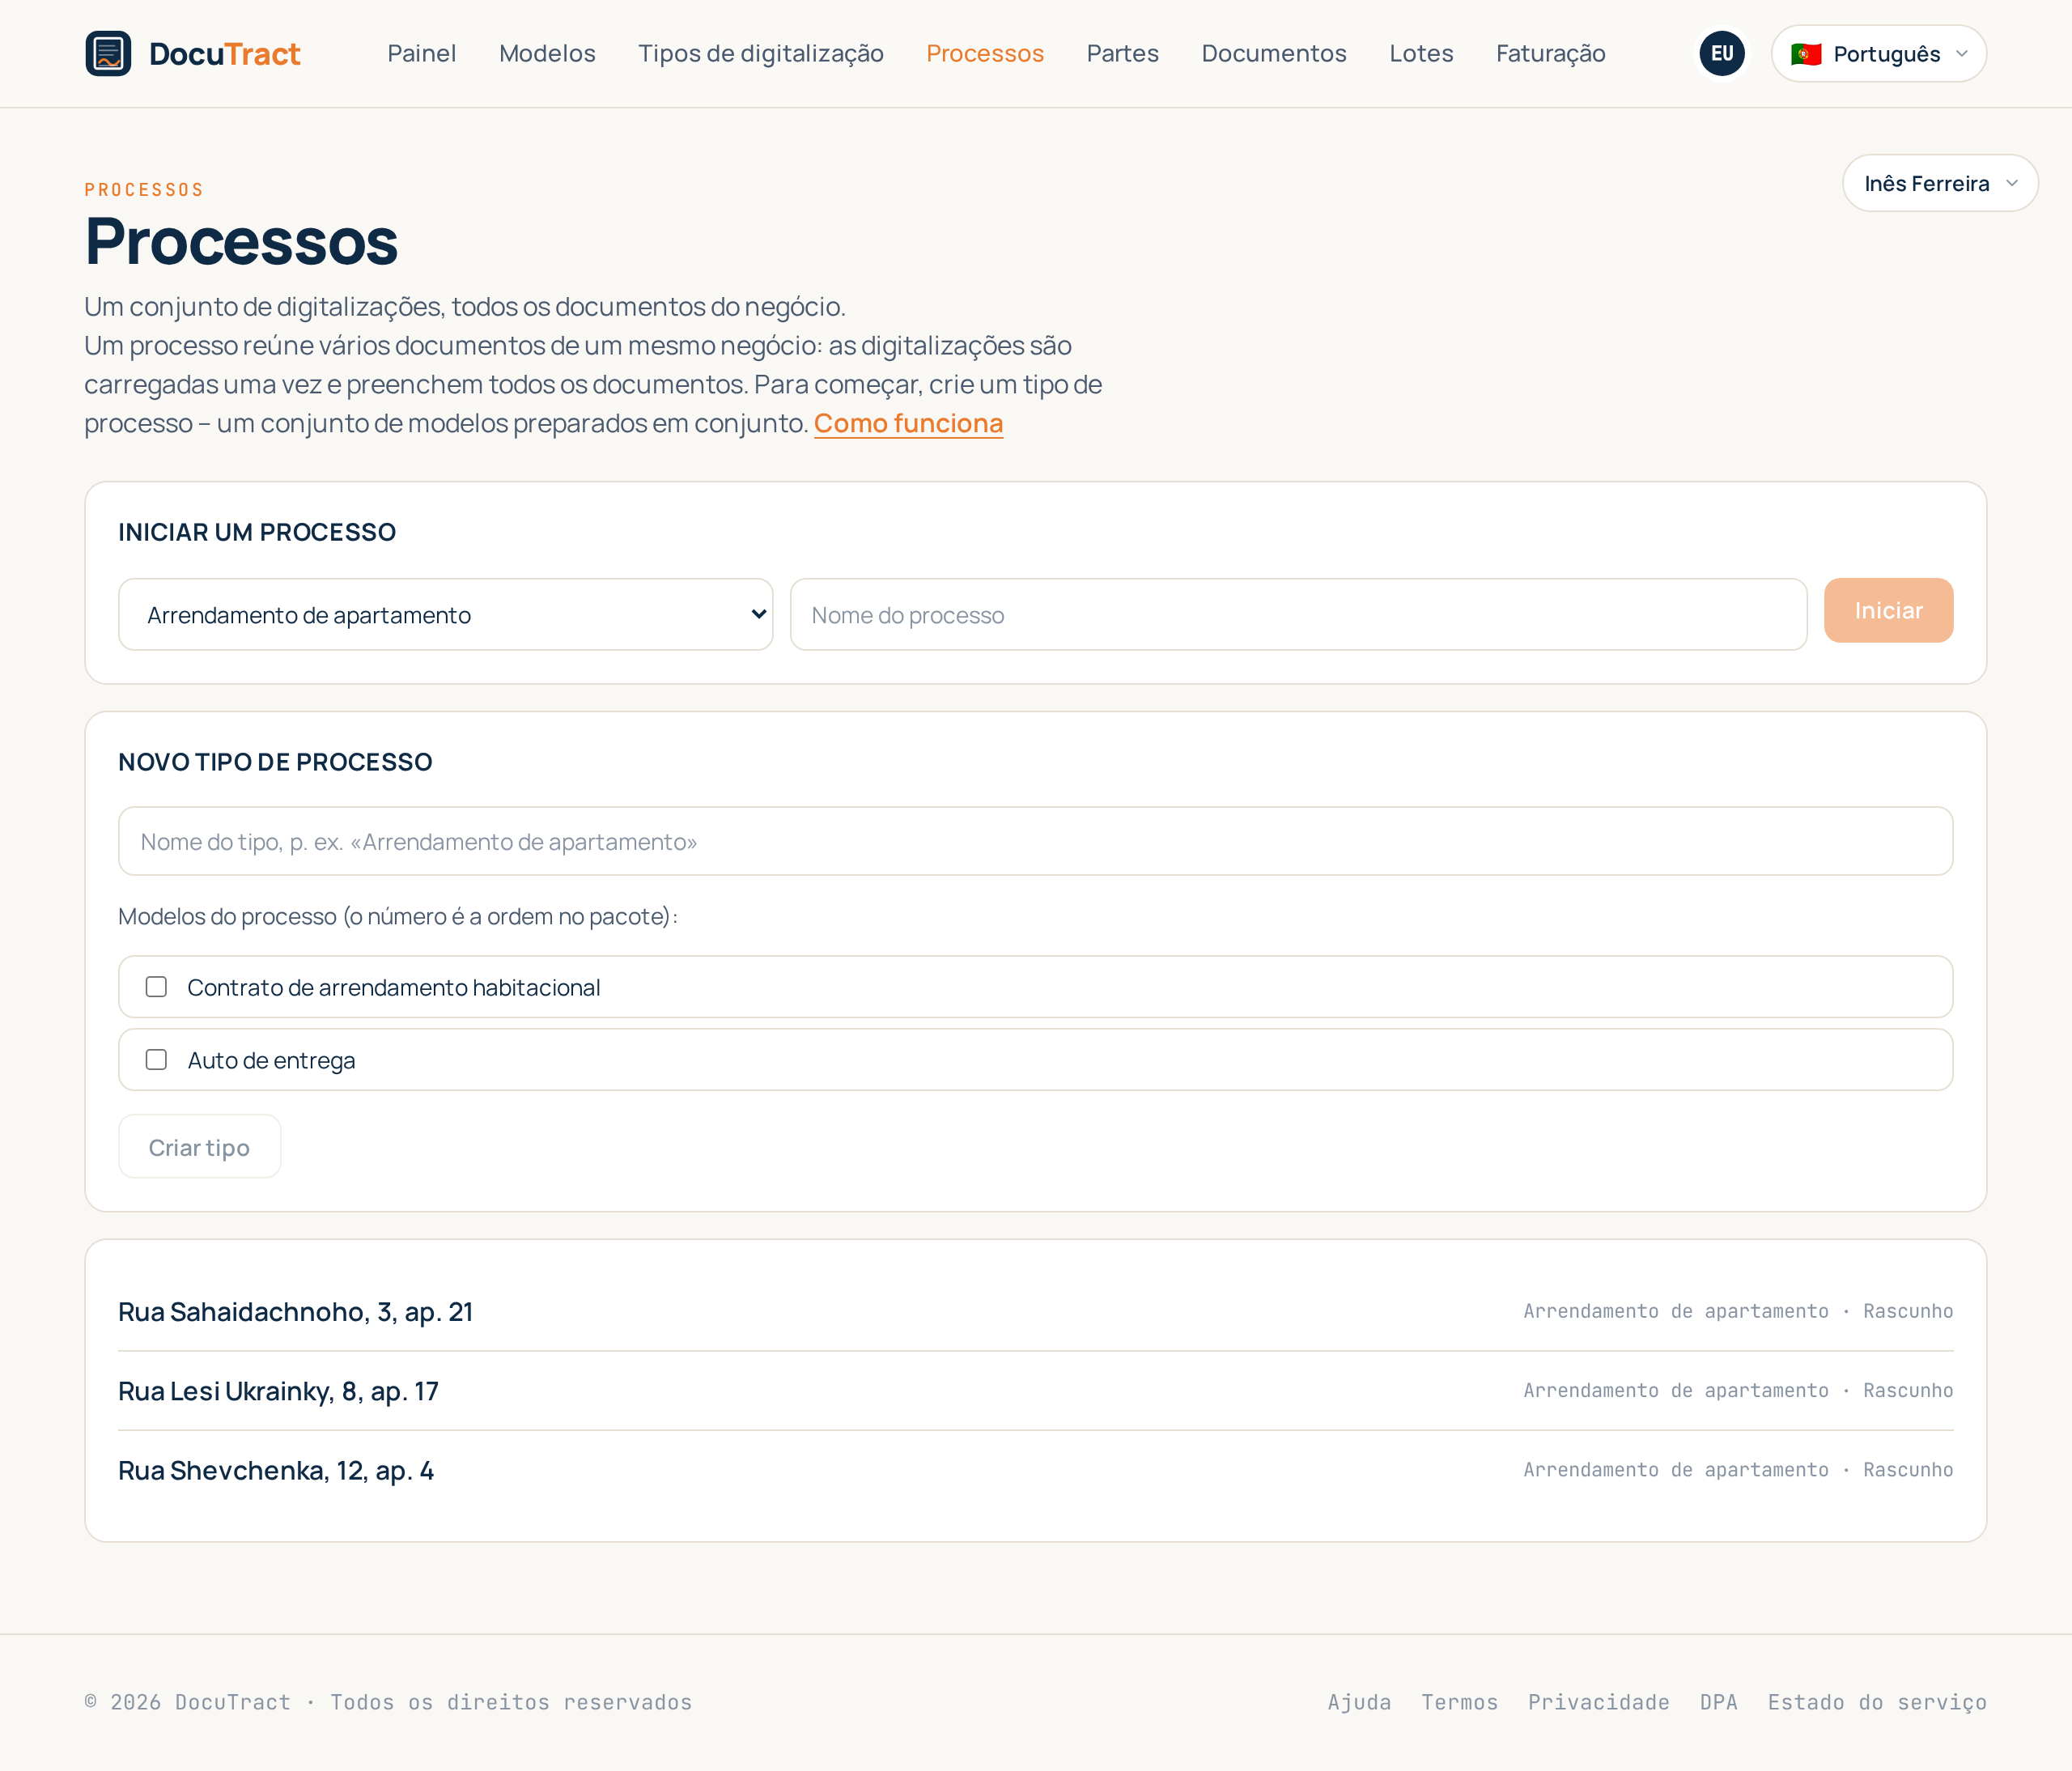Click the Rascunho status of Rua Shevchenka row
This screenshot has height=1771, width=2072.
1907,1470
